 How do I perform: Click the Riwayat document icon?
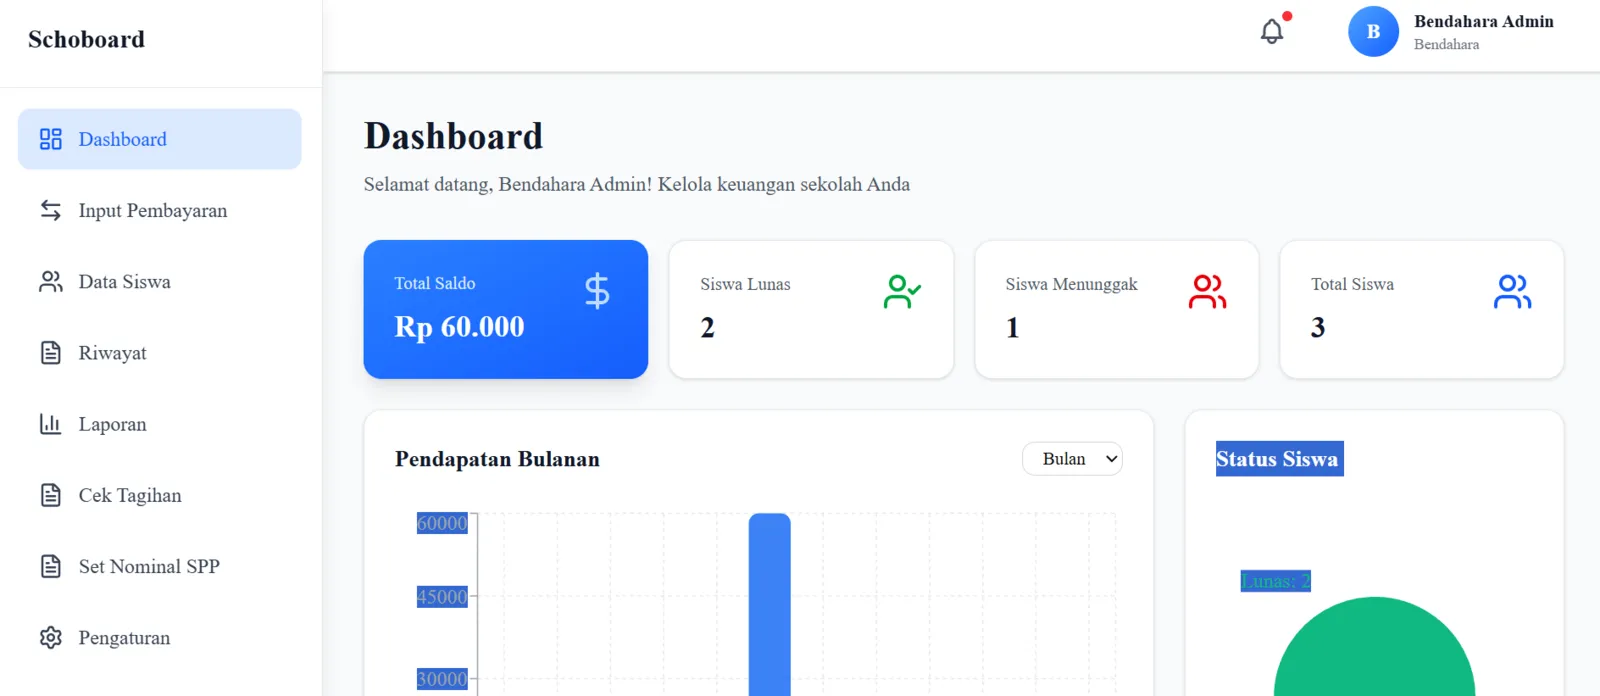pos(51,353)
